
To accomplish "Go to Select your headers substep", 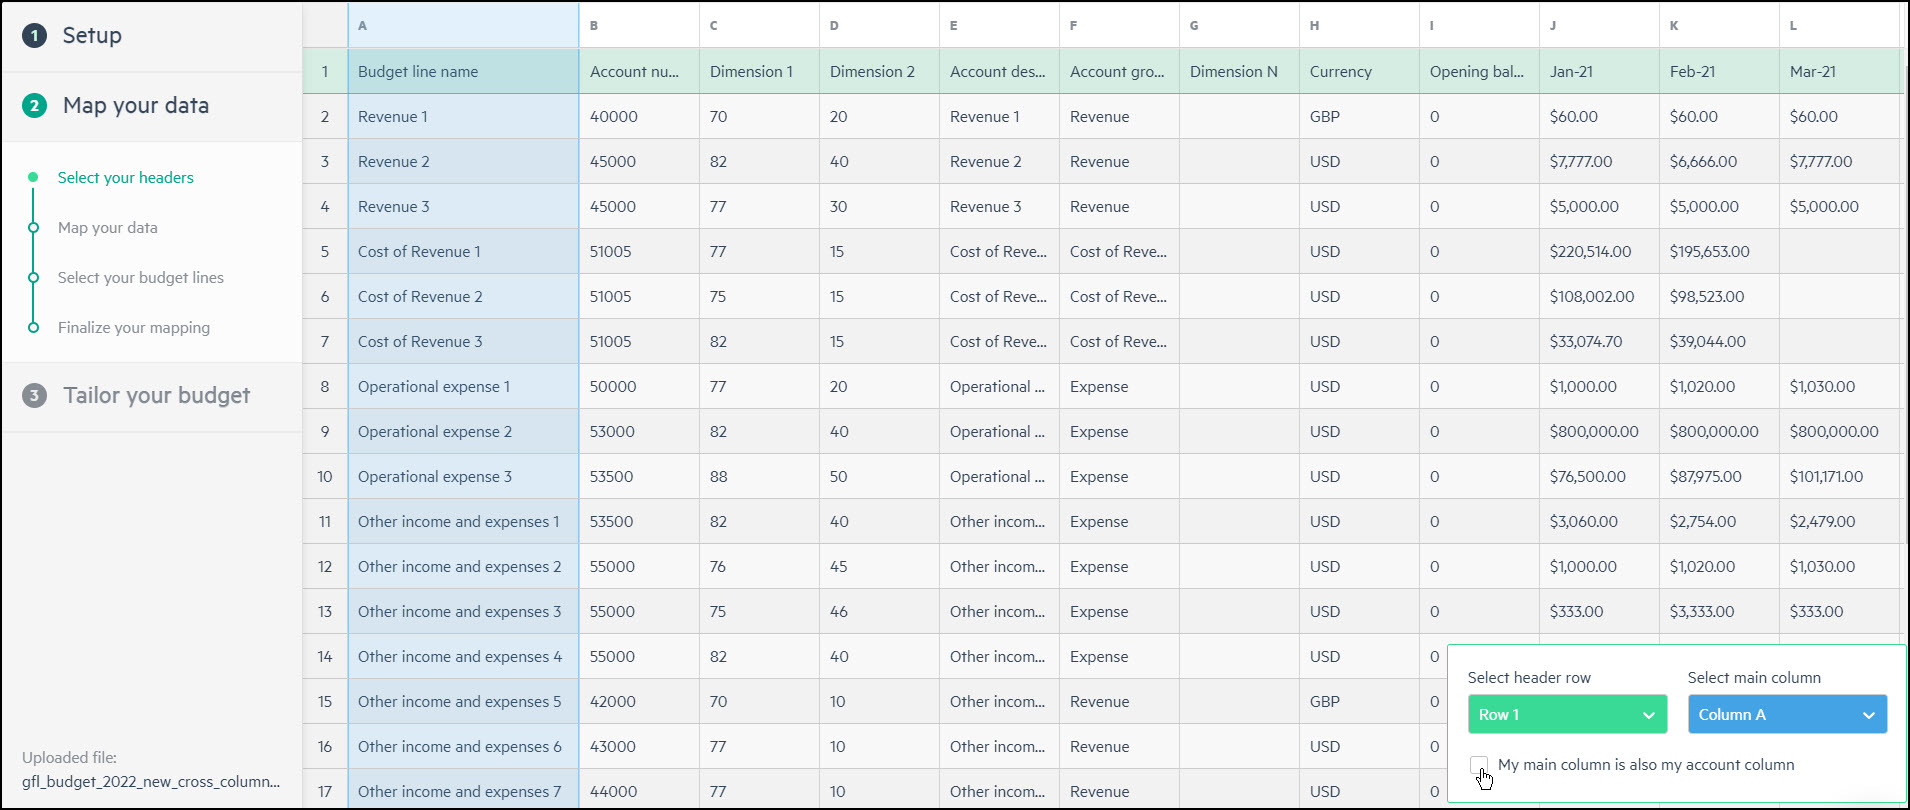I will tap(126, 178).
